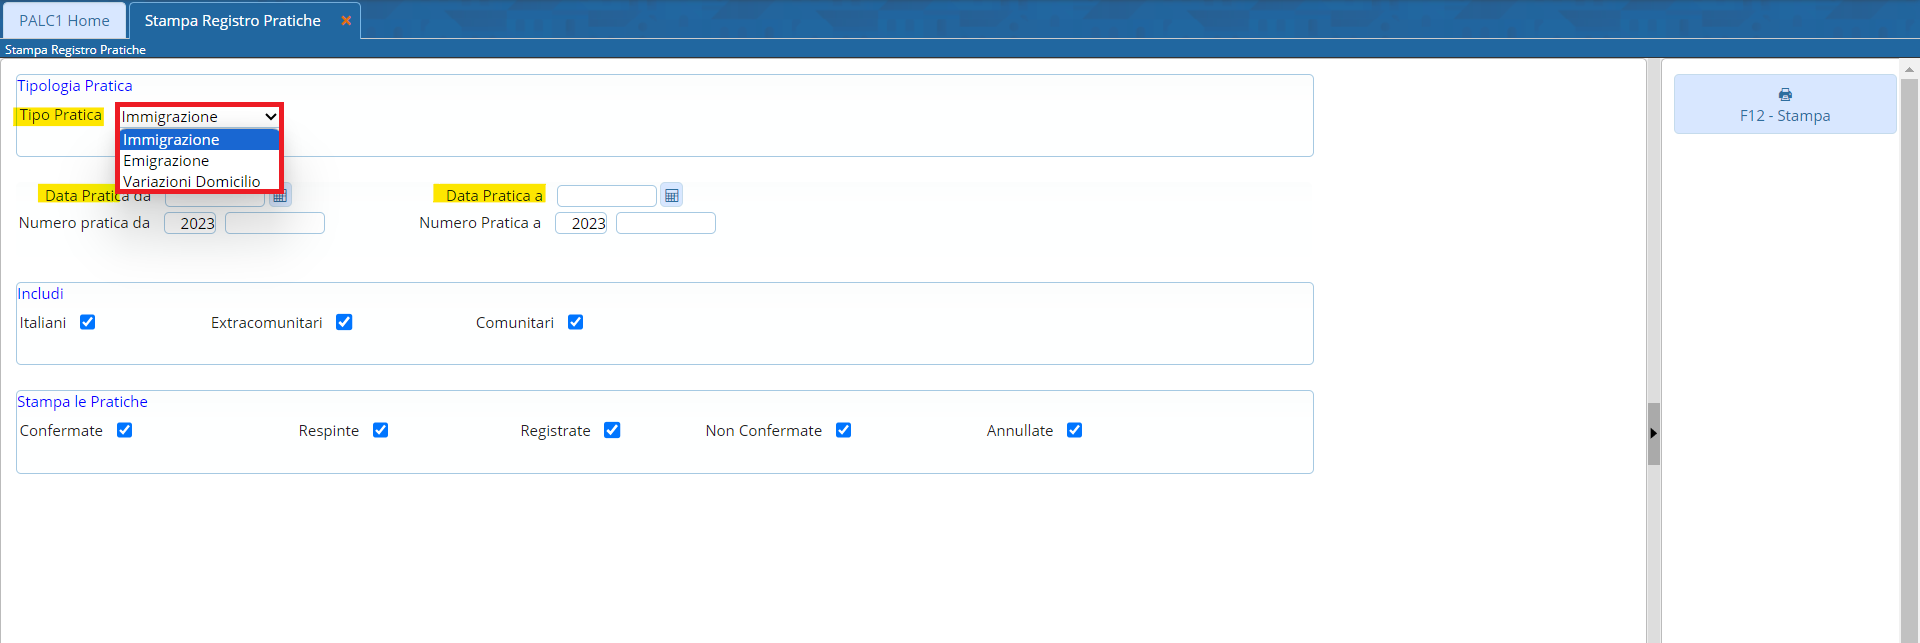
Task: Untick the Registrate checkbox
Action: 612,430
